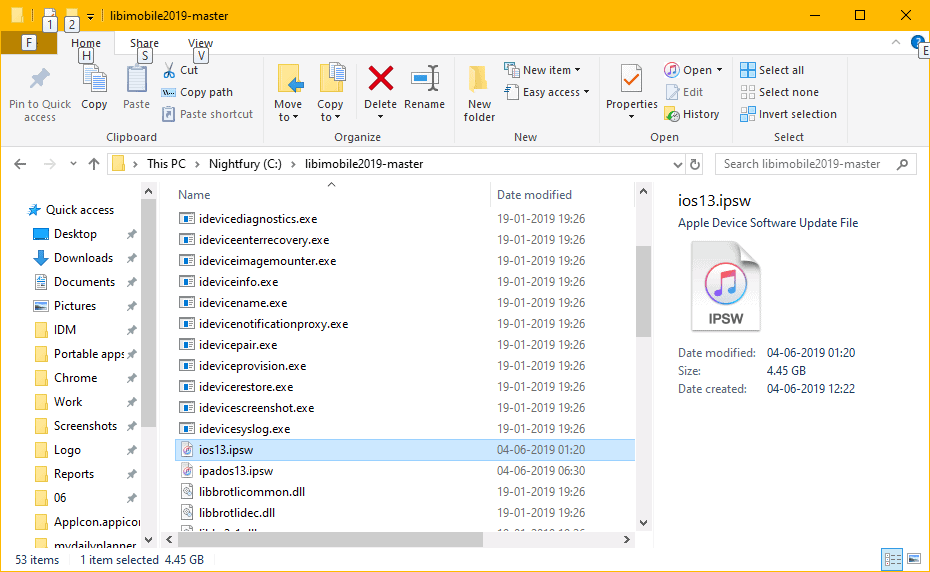The height and width of the screenshot is (572, 930).
Task: Select ideviceinfo.exe
Action: point(238,282)
